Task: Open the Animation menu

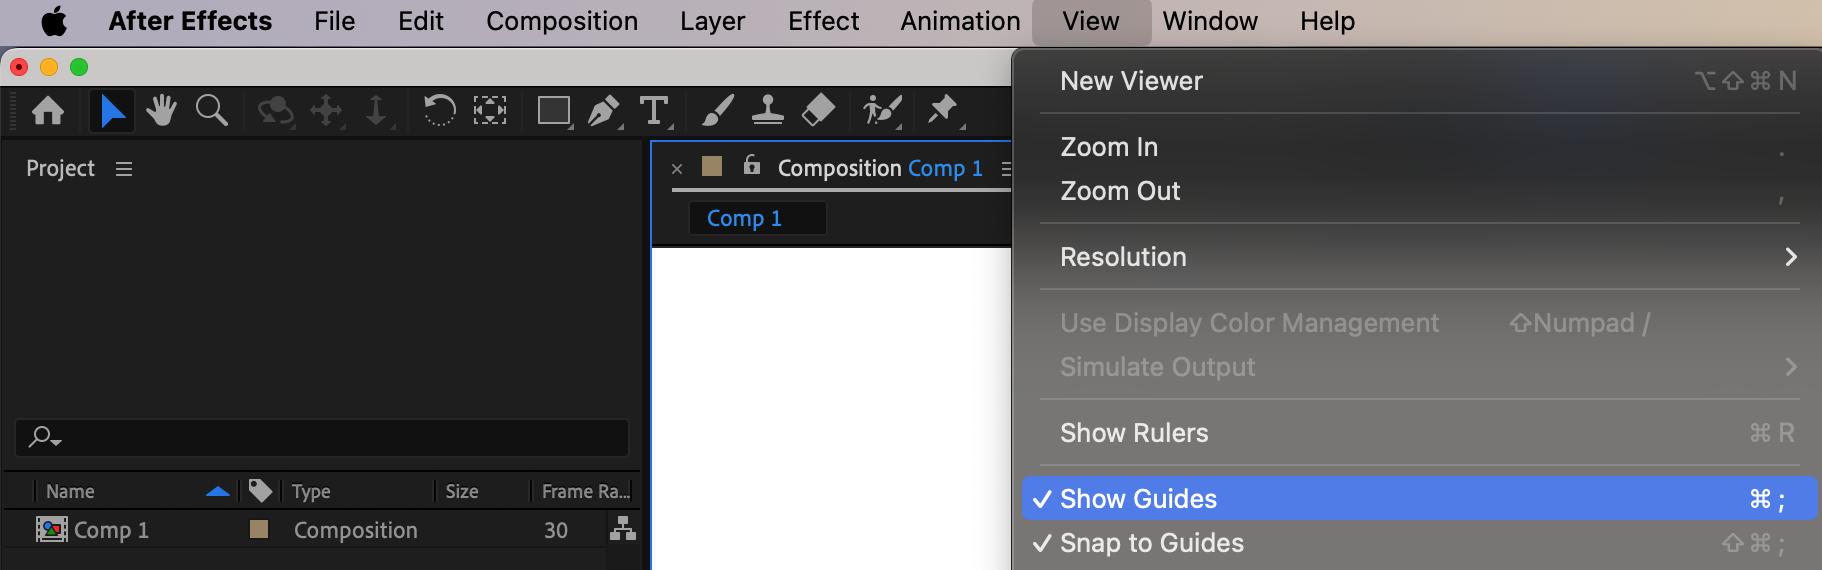Action: tap(960, 21)
